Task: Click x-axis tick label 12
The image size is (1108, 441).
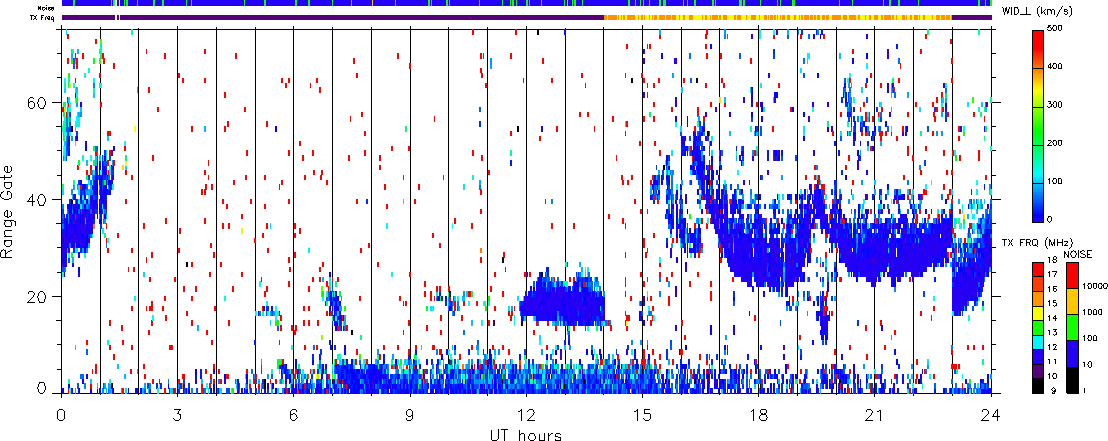Action: [x=526, y=415]
